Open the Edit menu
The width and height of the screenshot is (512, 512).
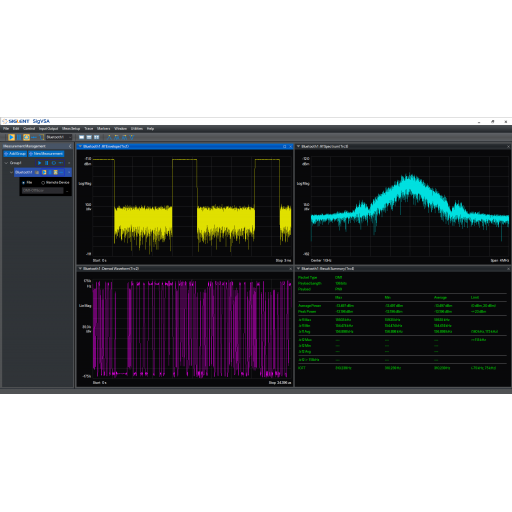[16, 129]
